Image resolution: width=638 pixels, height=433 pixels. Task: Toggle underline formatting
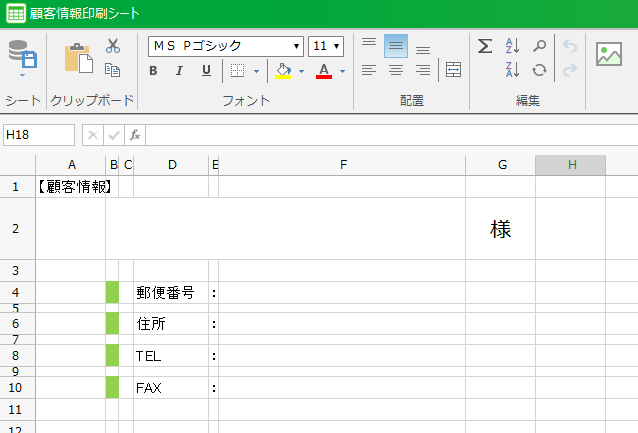coord(206,70)
